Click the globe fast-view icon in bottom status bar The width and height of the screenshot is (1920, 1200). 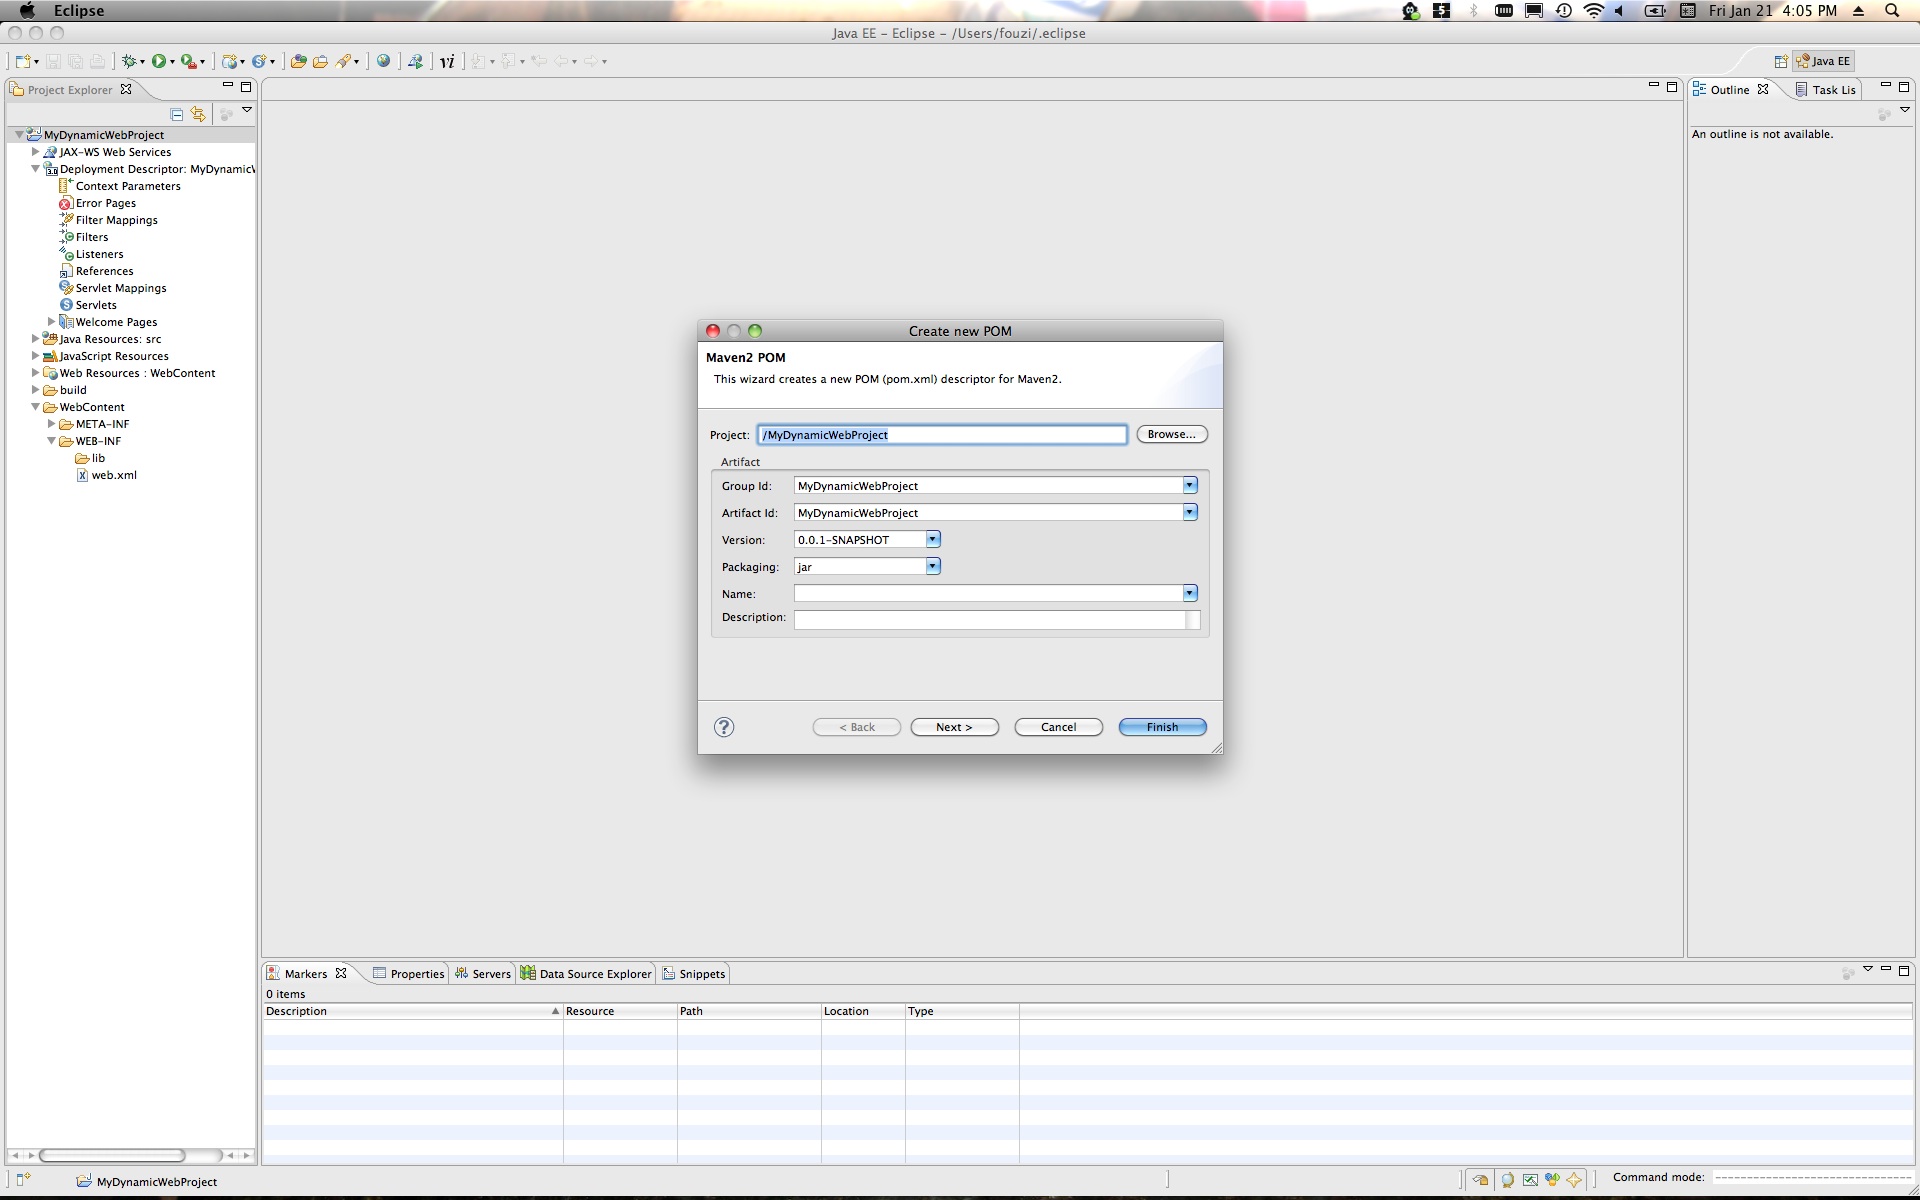(x=1507, y=1180)
